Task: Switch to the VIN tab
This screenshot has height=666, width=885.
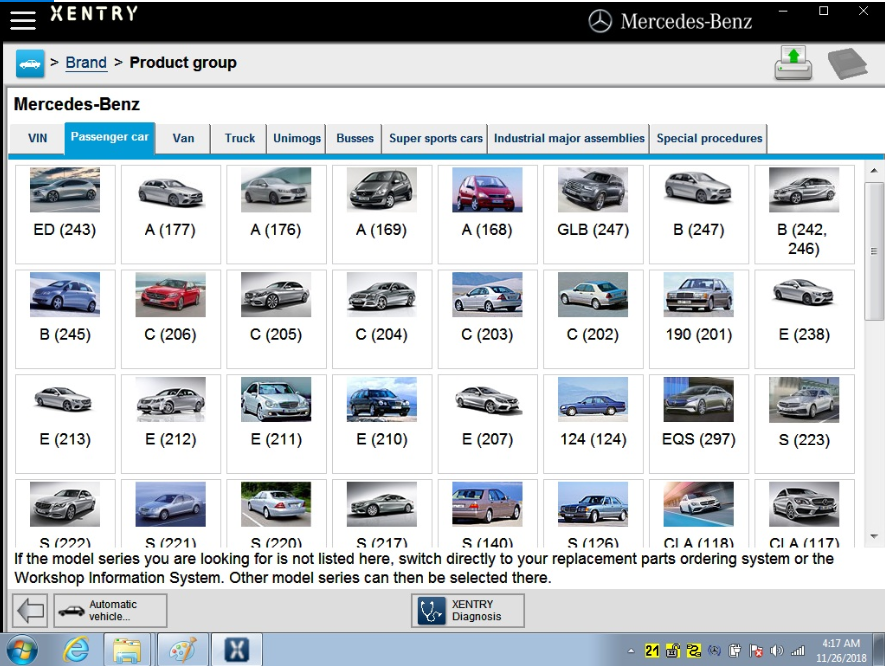Action: pyautogui.click(x=37, y=138)
